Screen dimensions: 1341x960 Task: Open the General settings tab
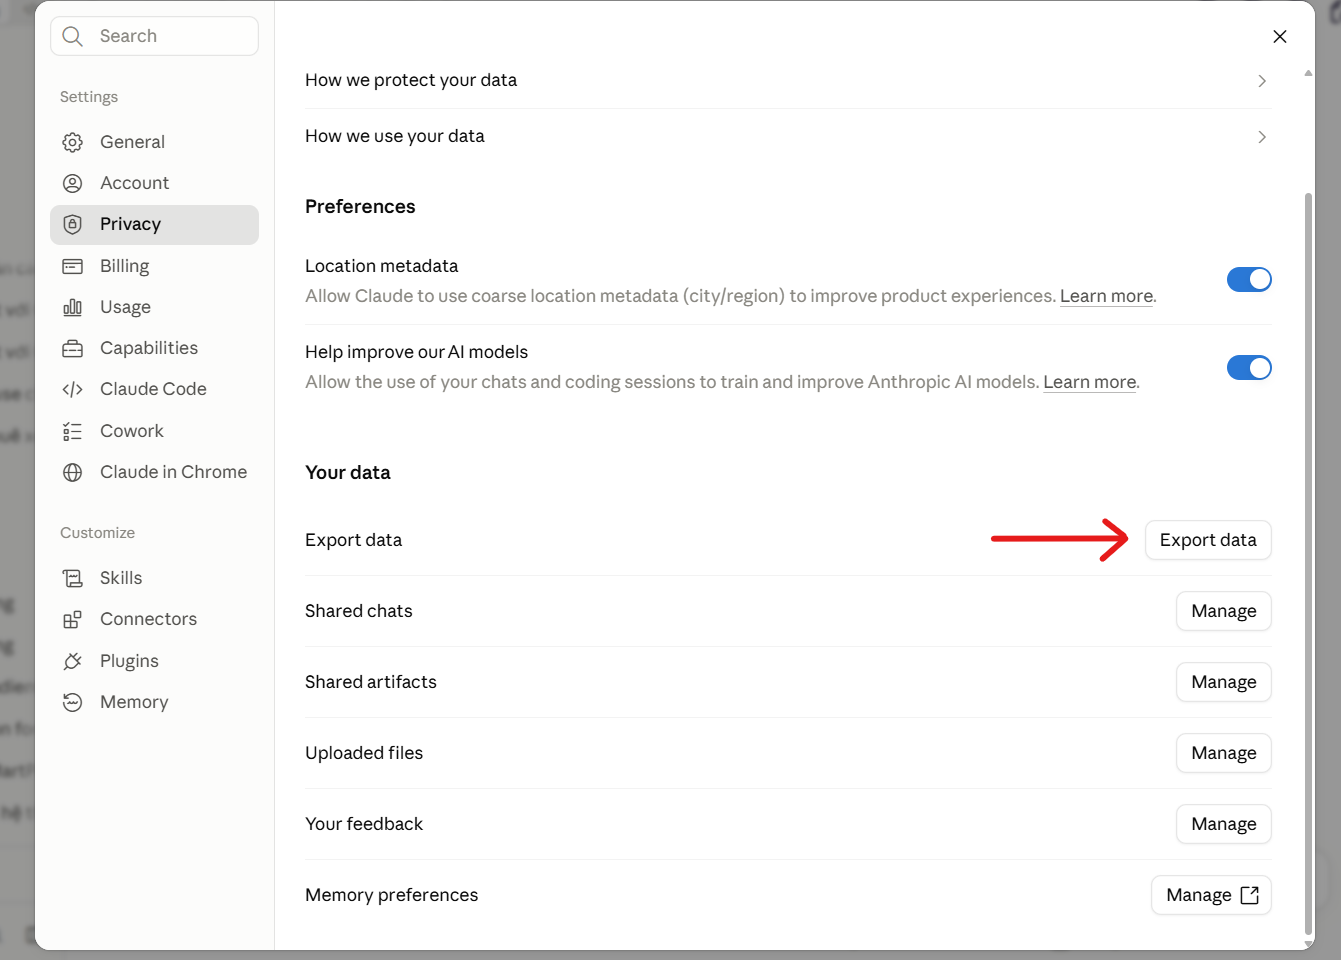[x=154, y=142]
